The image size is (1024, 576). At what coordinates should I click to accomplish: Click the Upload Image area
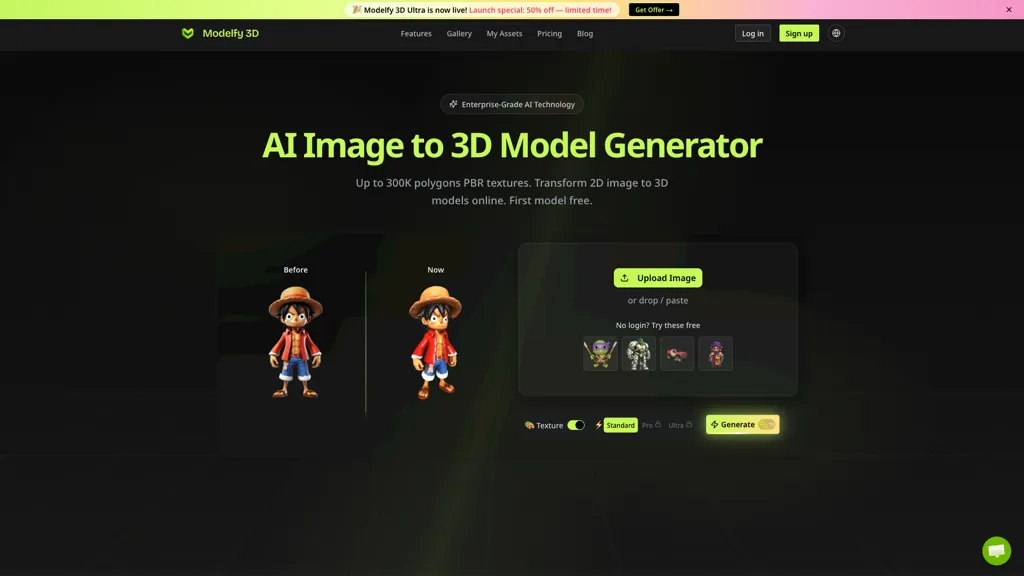click(657, 277)
